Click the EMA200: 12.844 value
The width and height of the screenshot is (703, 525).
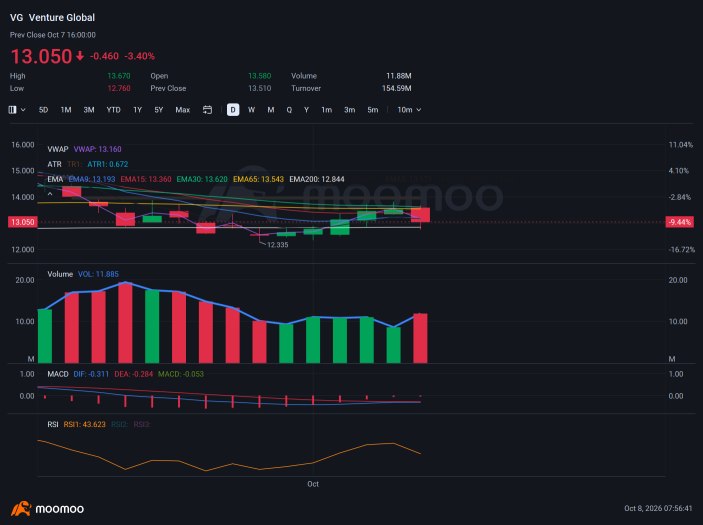click(x=317, y=179)
